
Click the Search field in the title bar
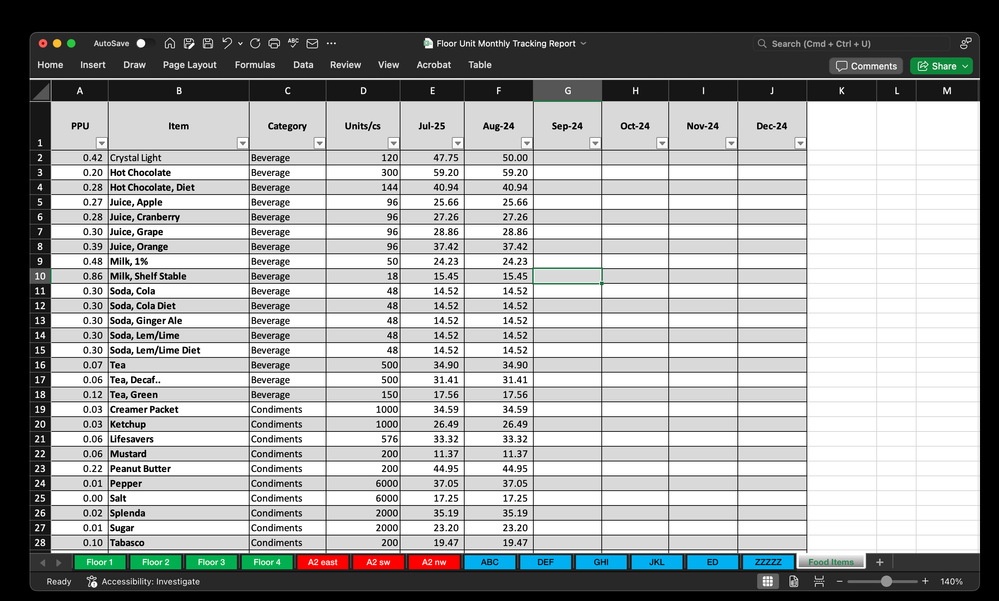850,43
